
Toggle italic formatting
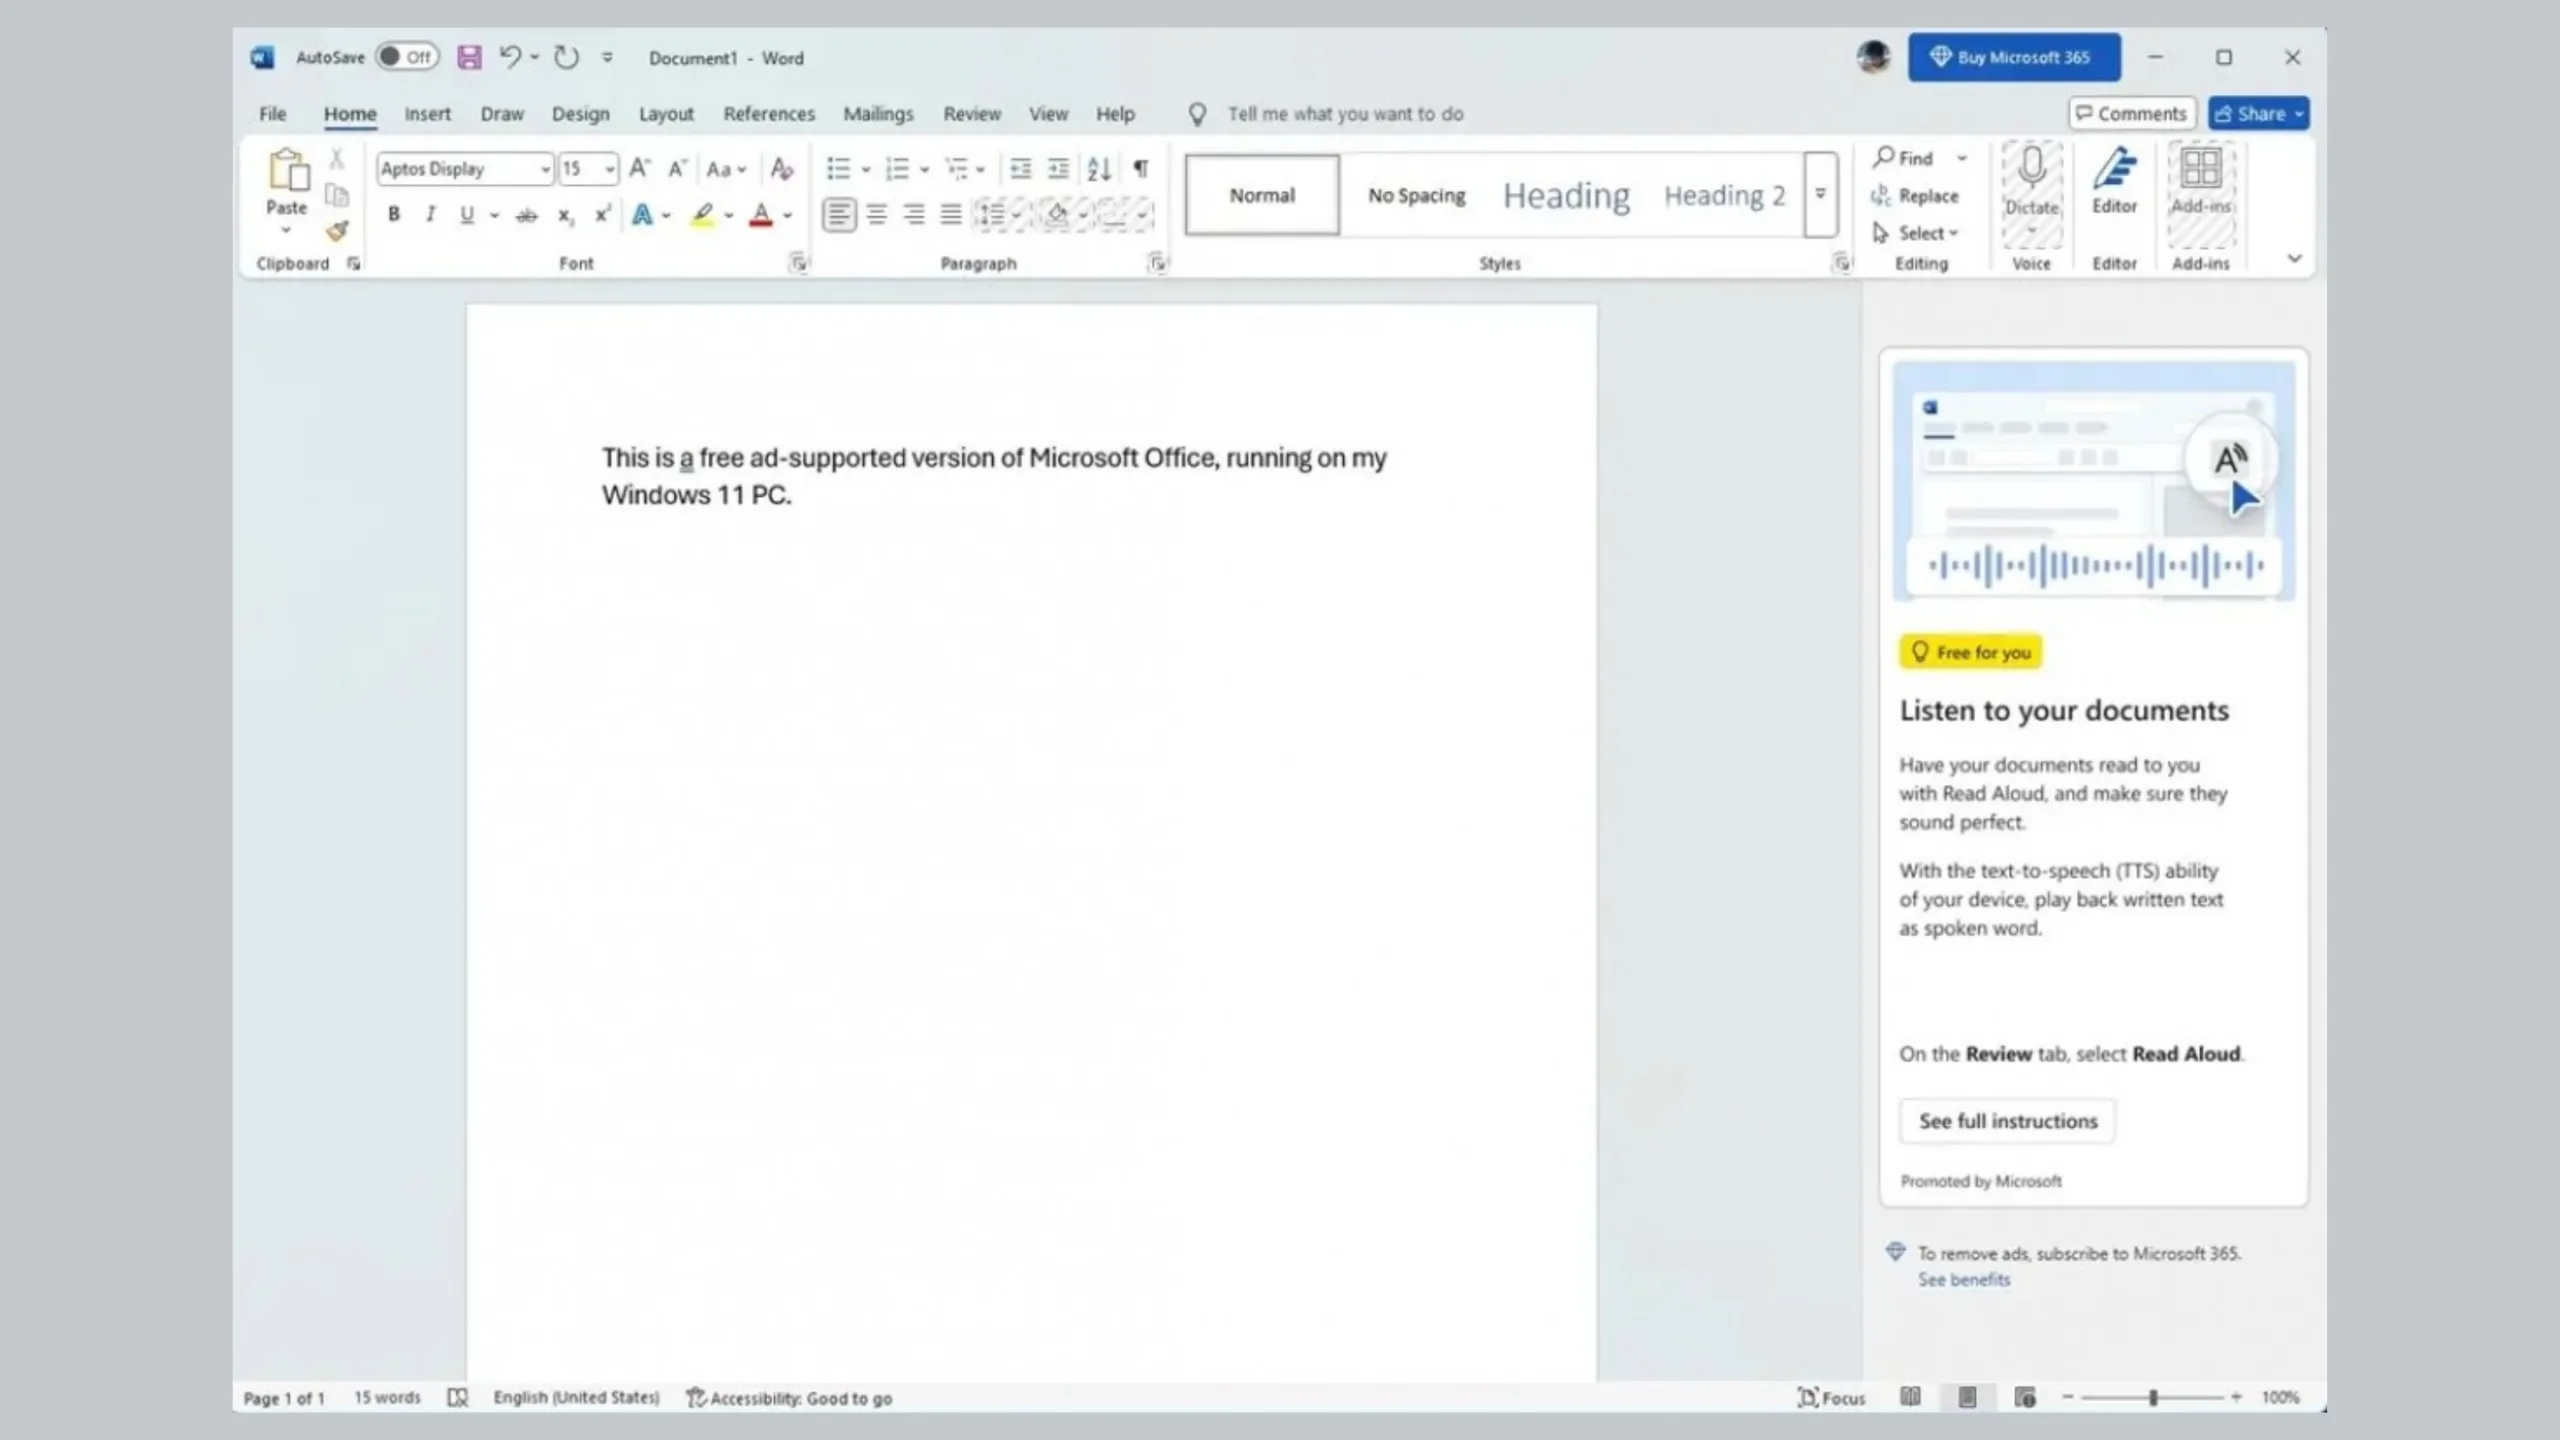[430, 214]
